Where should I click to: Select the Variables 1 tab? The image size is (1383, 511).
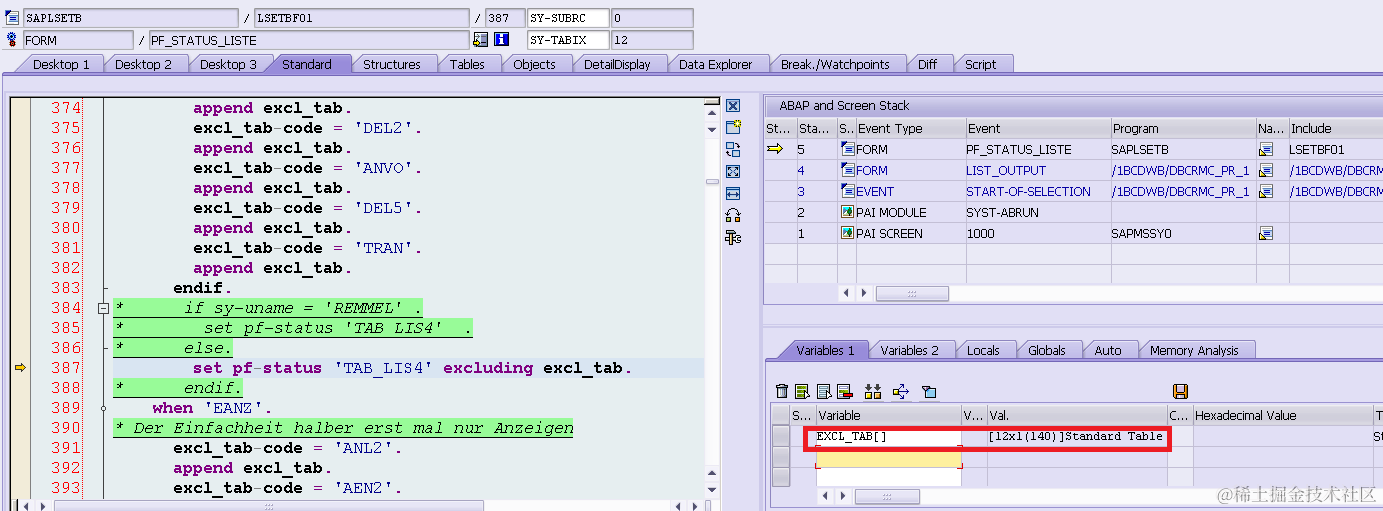pos(825,350)
